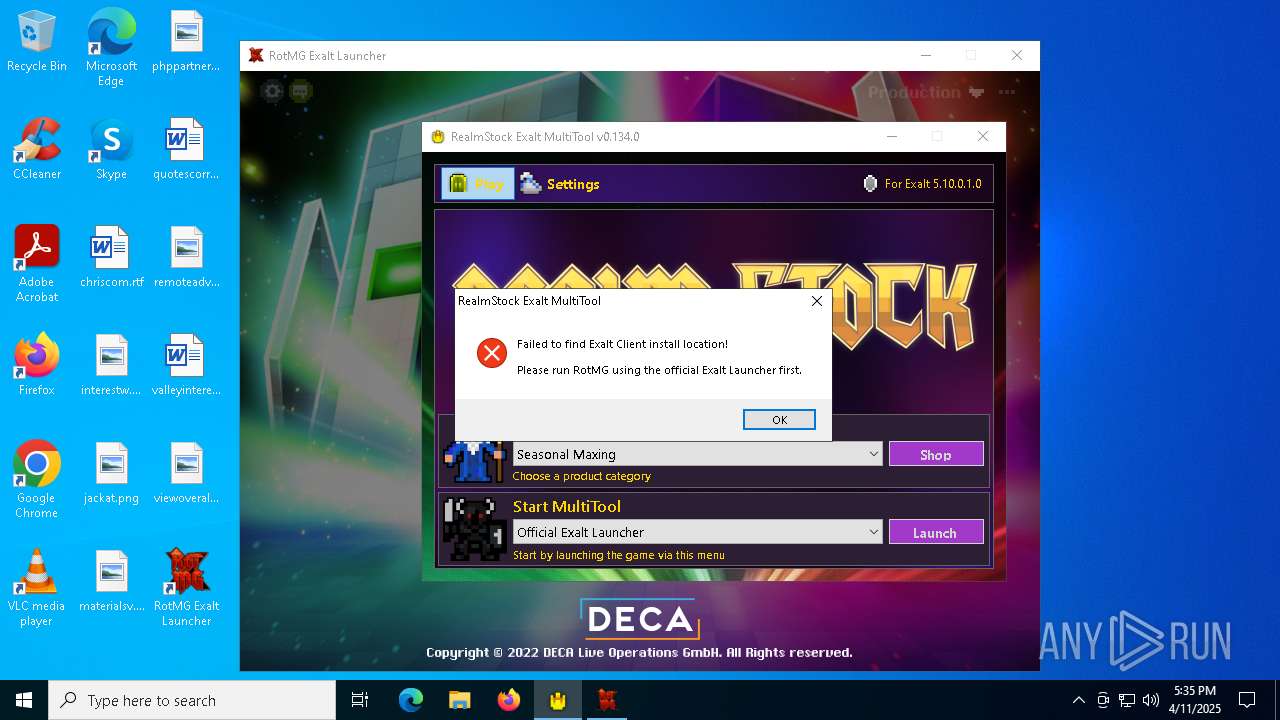Select phppartner image file on desktop
Viewport: 1280px width, 720px height.
[x=186, y=42]
